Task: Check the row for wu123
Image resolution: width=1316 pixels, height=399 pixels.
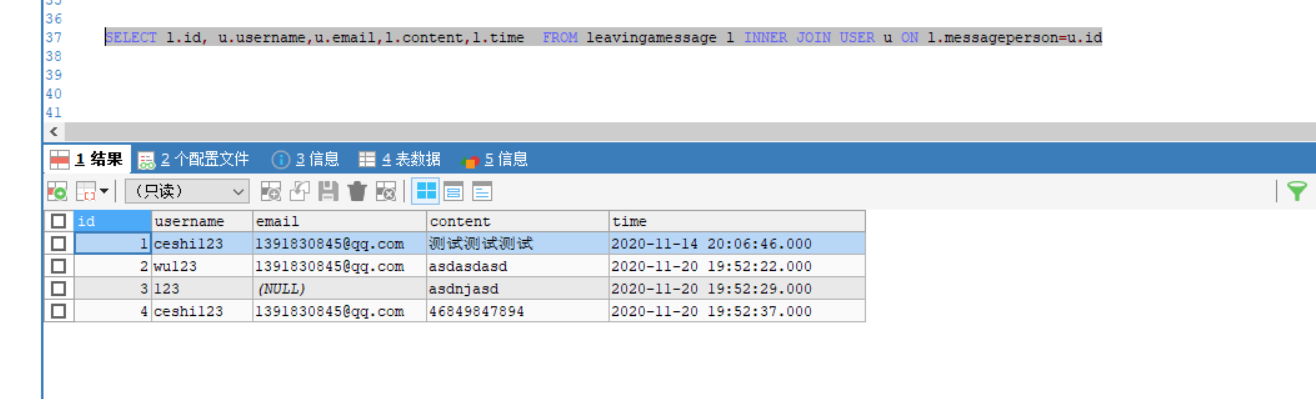Action: click(59, 266)
